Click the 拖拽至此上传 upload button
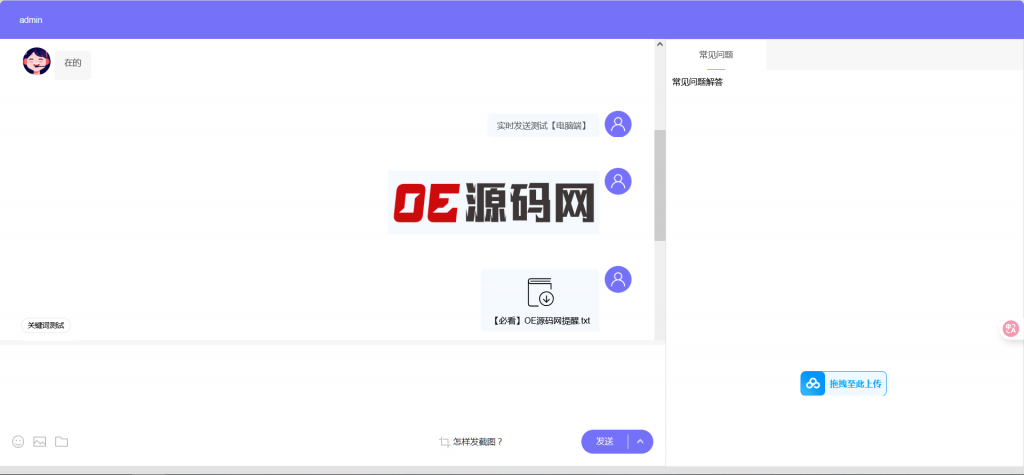The height and width of the screenshot is (475, 1024). [x=844, y=384]
